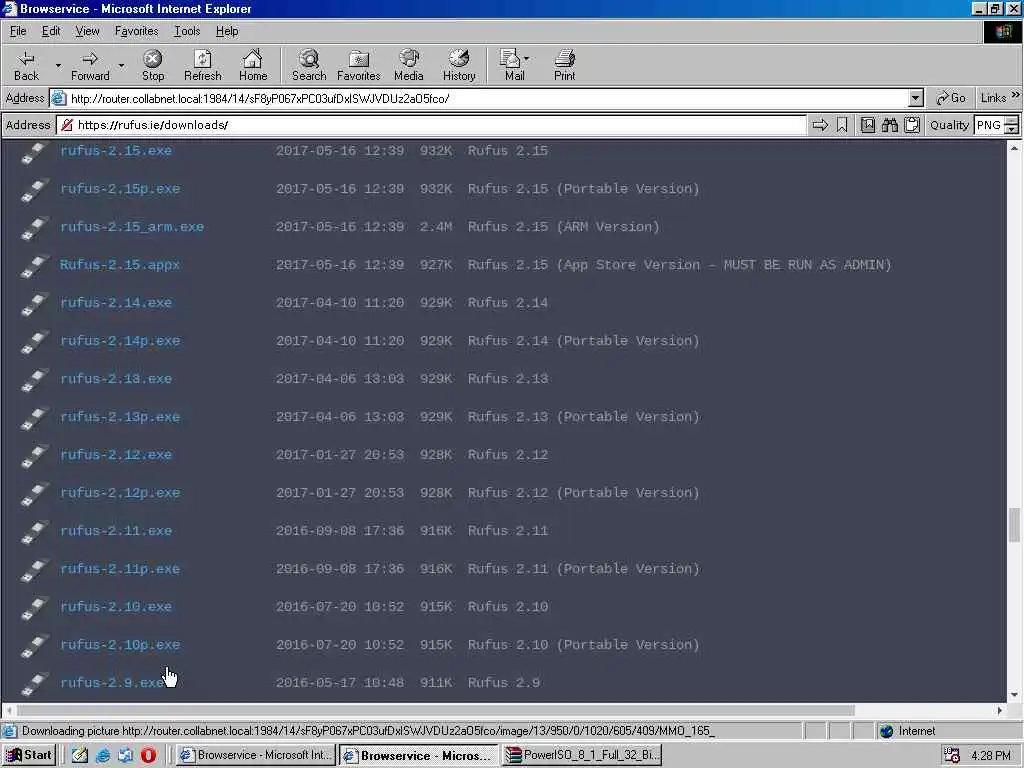Decrease Quality with the down stepper arrow
The width and height of the screenshot is (1024, 768).
(x=1012, y=129)
